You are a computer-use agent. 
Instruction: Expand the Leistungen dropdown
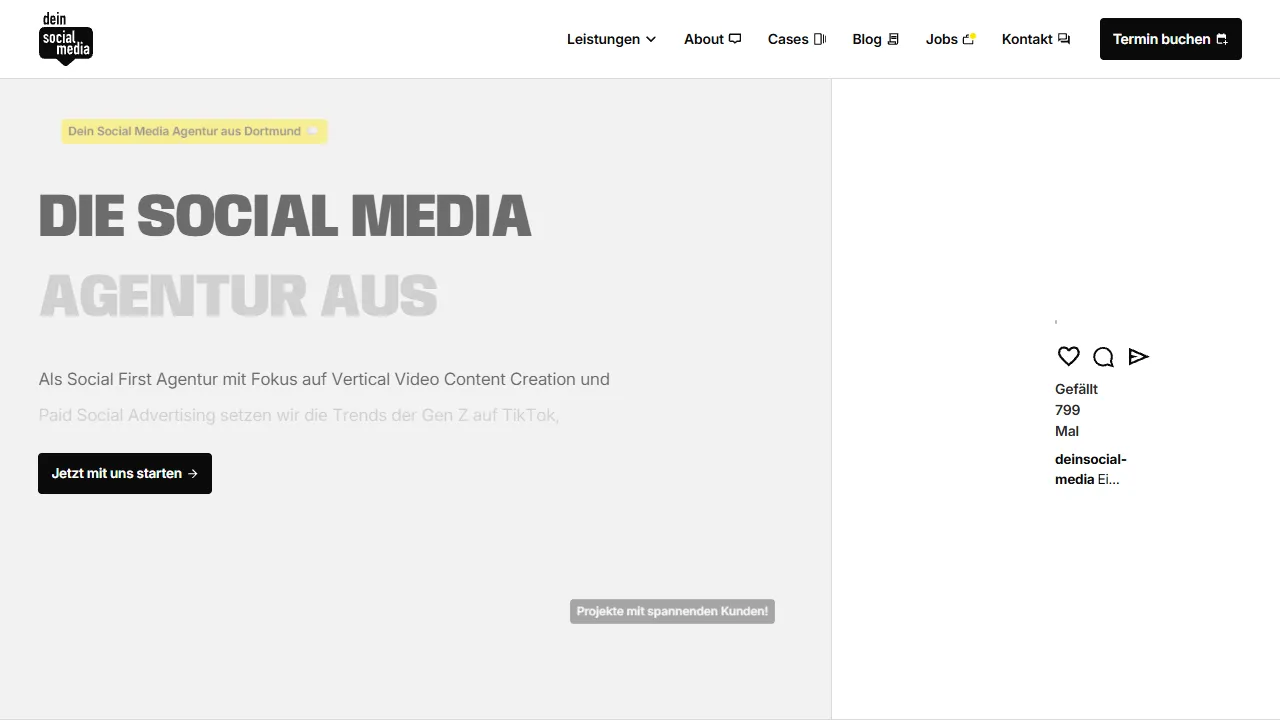[x=611, y=39]
